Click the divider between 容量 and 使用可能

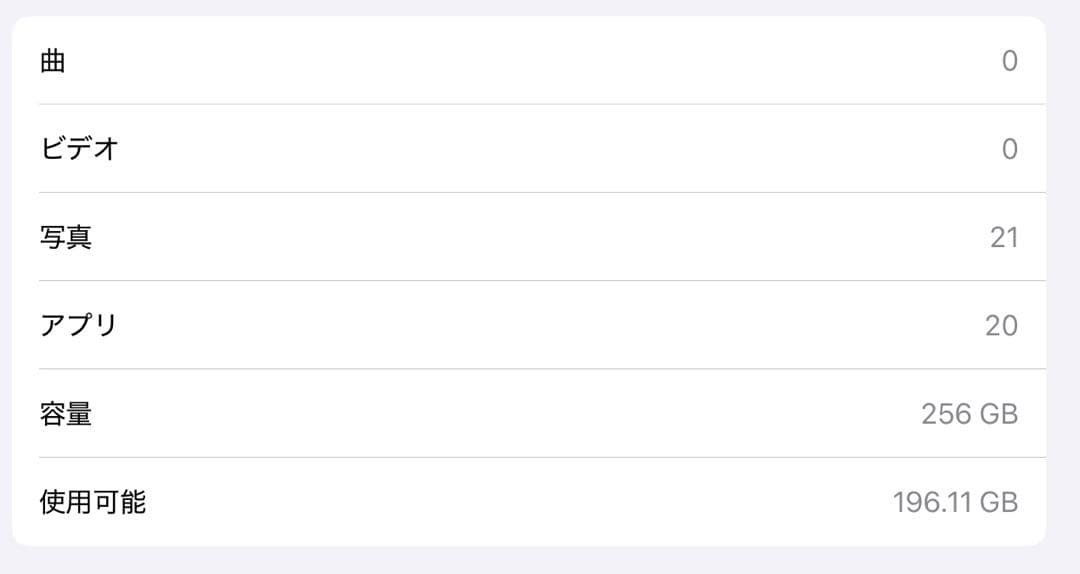tap(540, 457)
